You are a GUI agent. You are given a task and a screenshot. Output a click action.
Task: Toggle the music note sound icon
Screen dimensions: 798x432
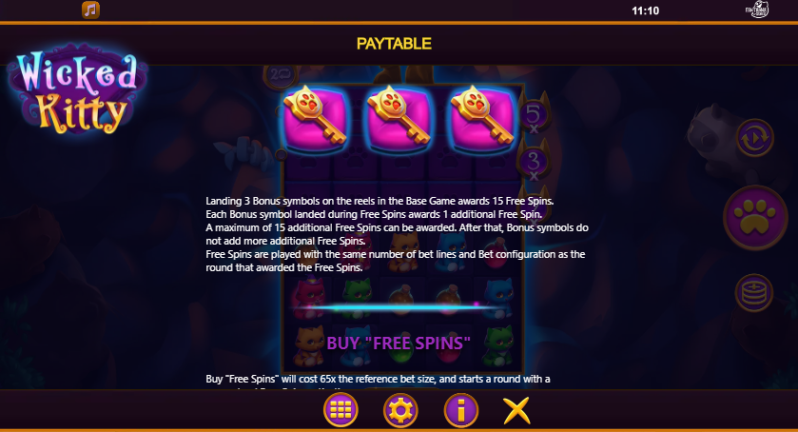pos(91,10)
